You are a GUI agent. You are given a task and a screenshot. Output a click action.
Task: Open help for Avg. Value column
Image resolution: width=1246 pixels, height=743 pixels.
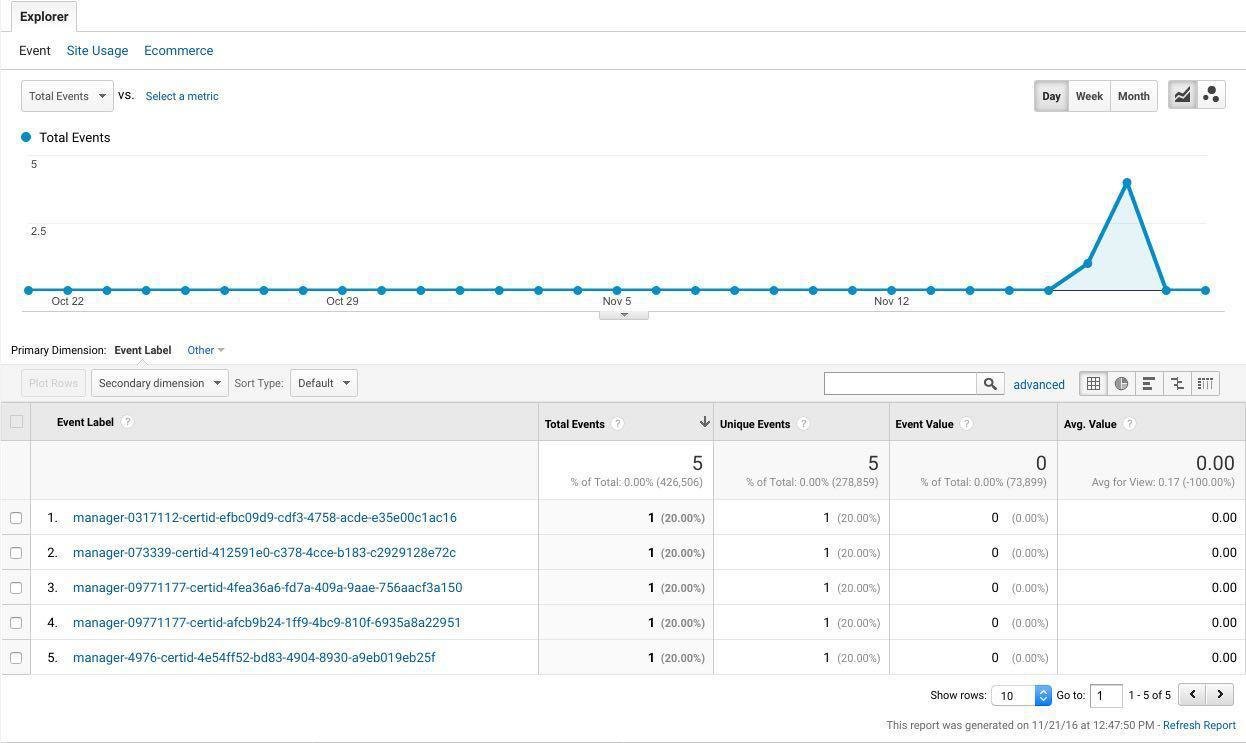[x=1129, y=424]
